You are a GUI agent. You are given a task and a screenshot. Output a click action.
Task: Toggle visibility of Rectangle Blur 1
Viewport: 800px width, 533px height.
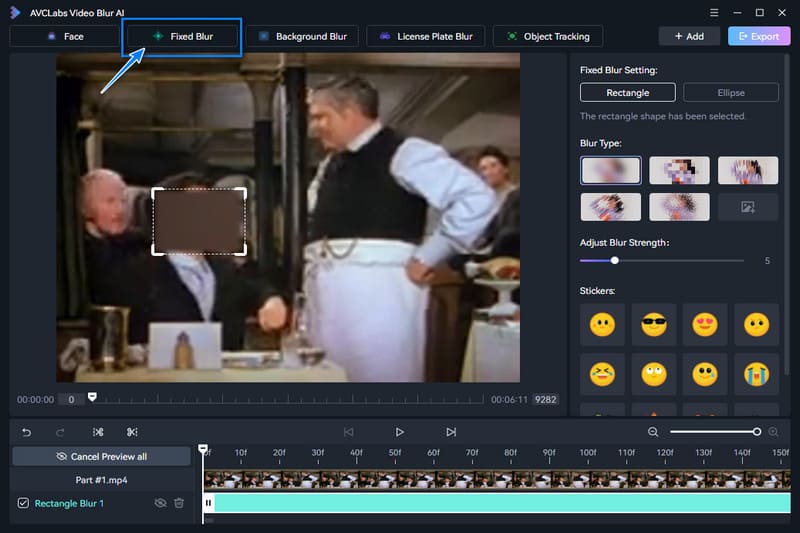pyautogui.click(x=160, y=503)
